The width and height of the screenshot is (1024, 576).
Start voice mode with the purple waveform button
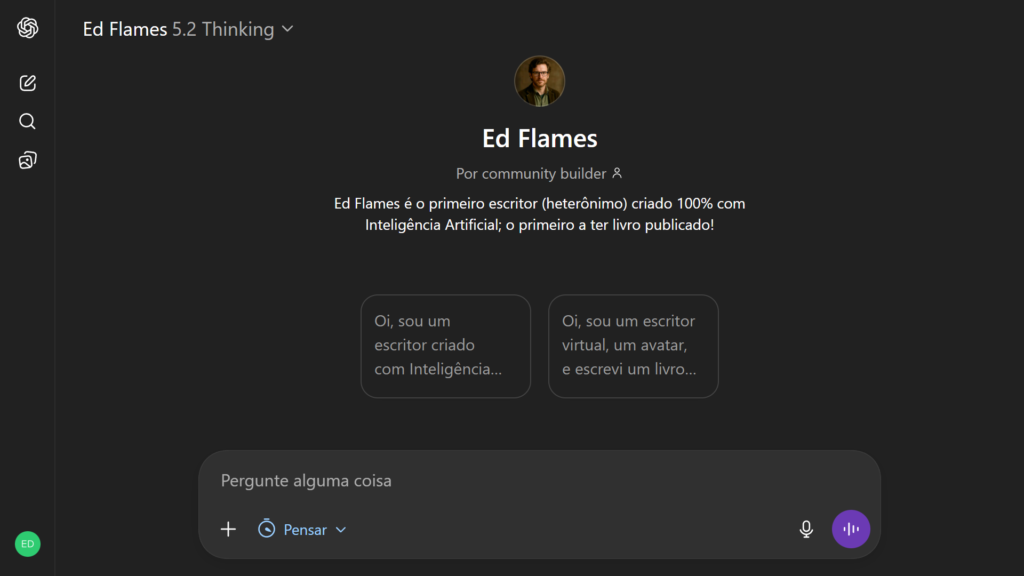tap(851, 529)
